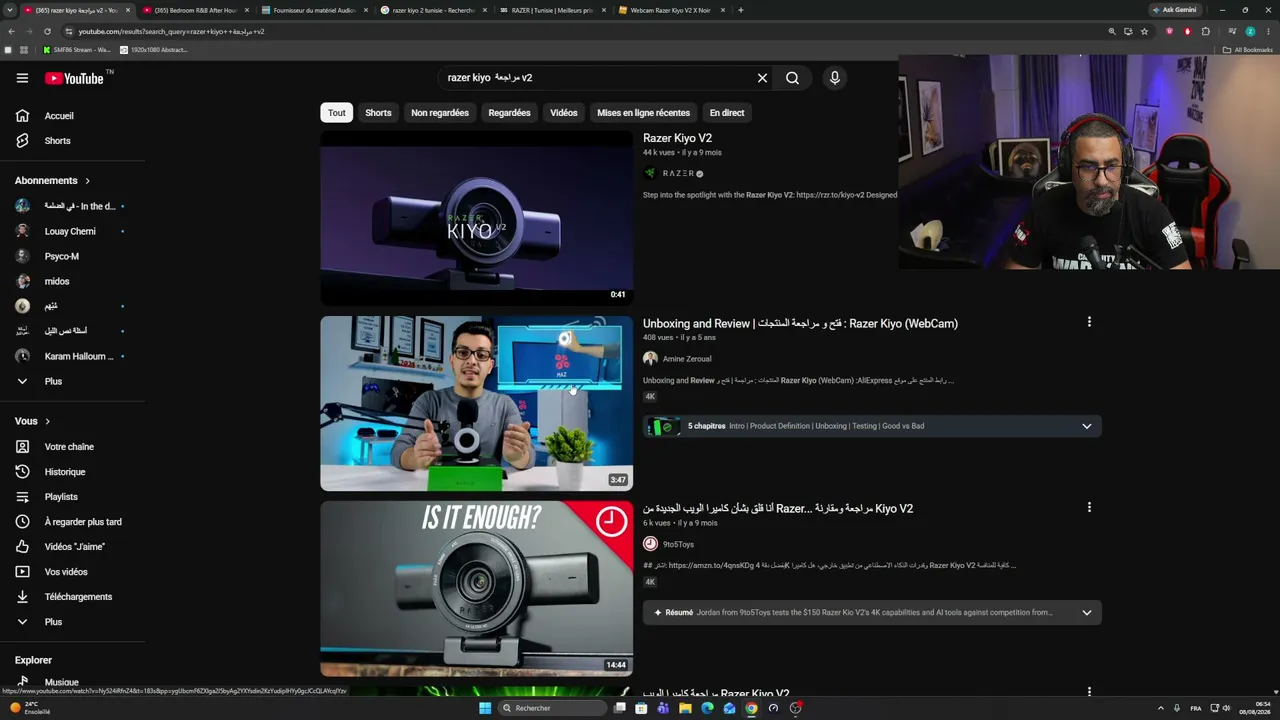Start voice search with the microphone
Screen dimensions: 1280x720
834,78
